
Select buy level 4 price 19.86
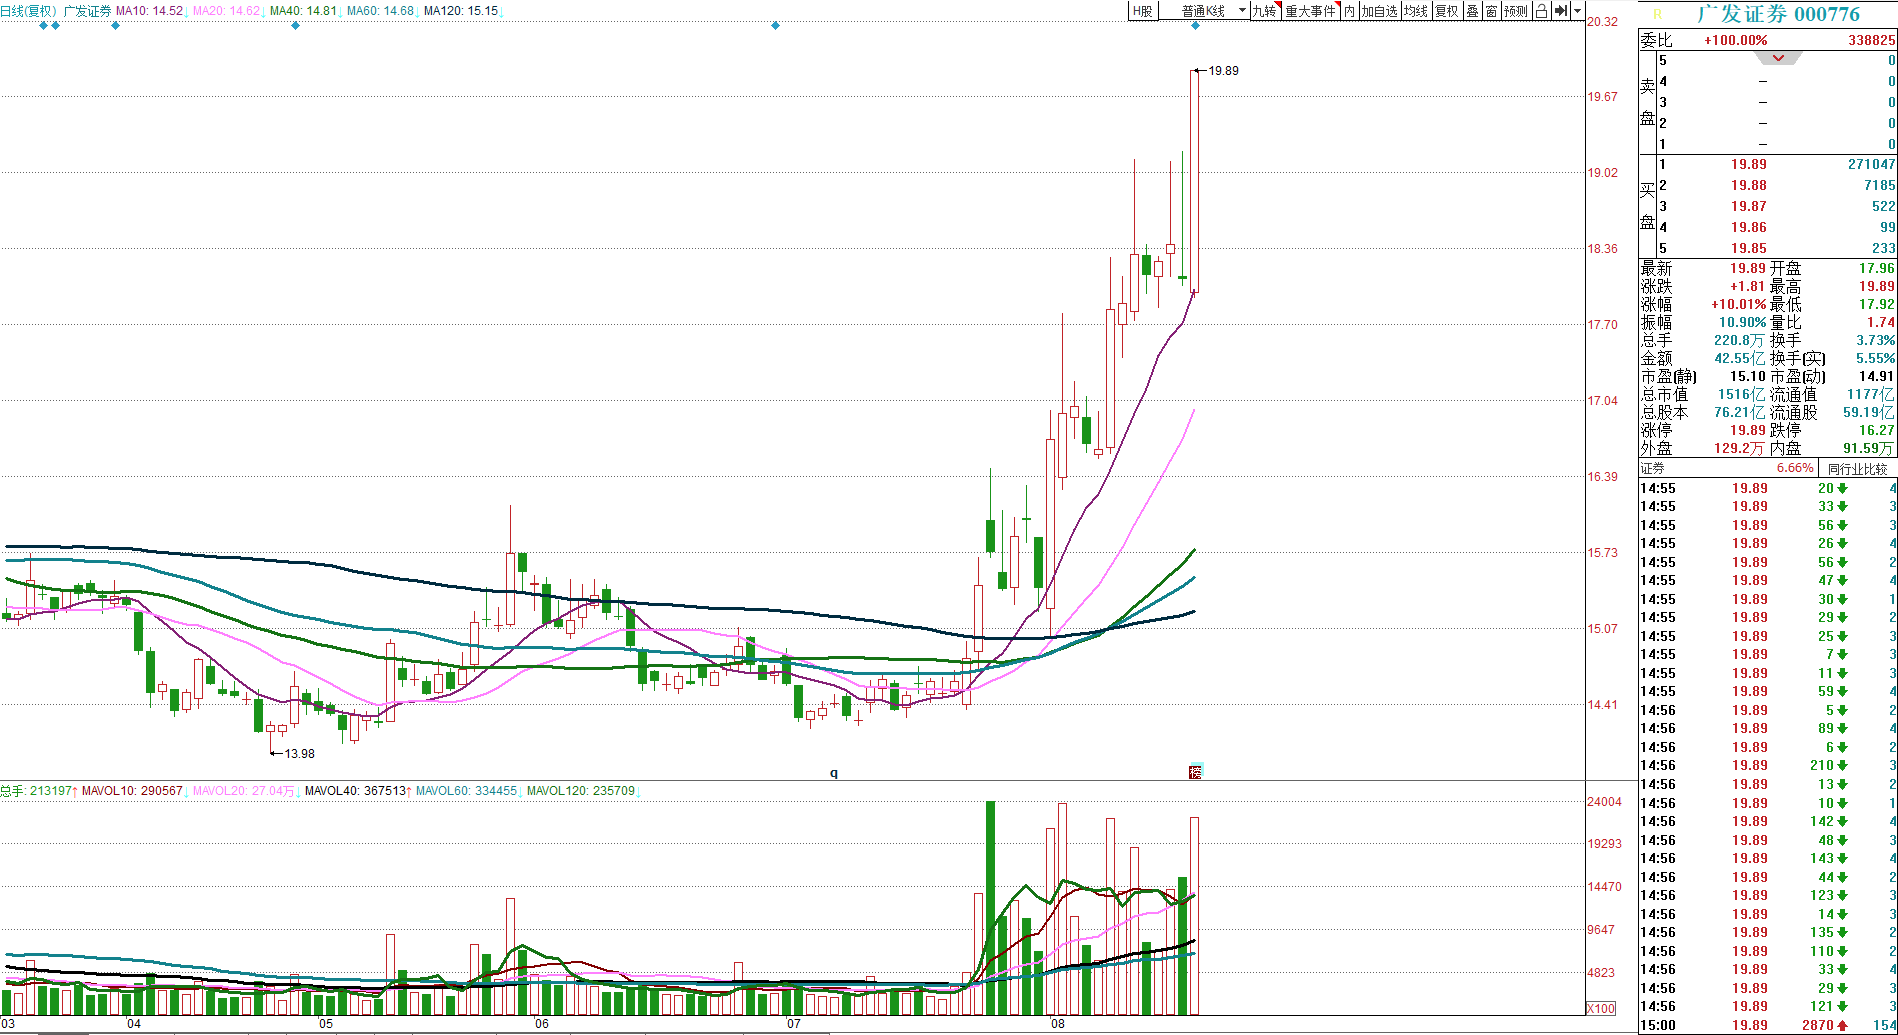coord(1749,227)
